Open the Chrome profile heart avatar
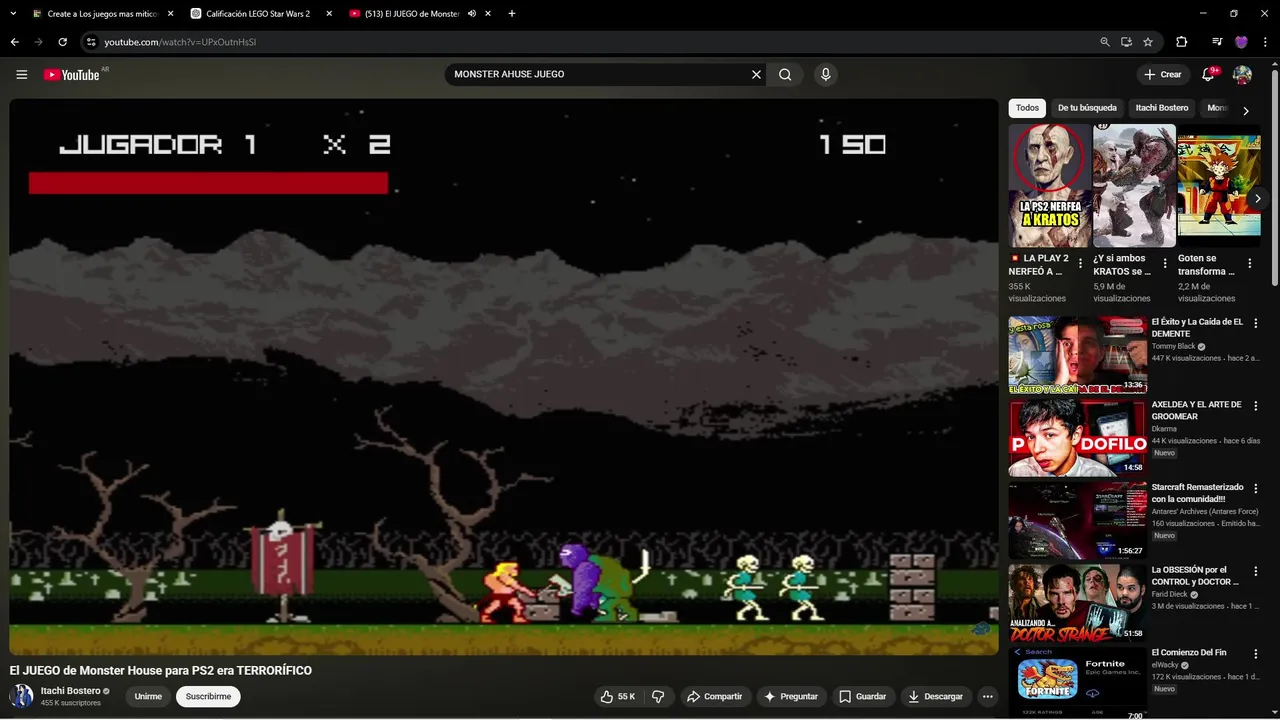Screen dimensions: 1280x720 [x=1241, y=42]
